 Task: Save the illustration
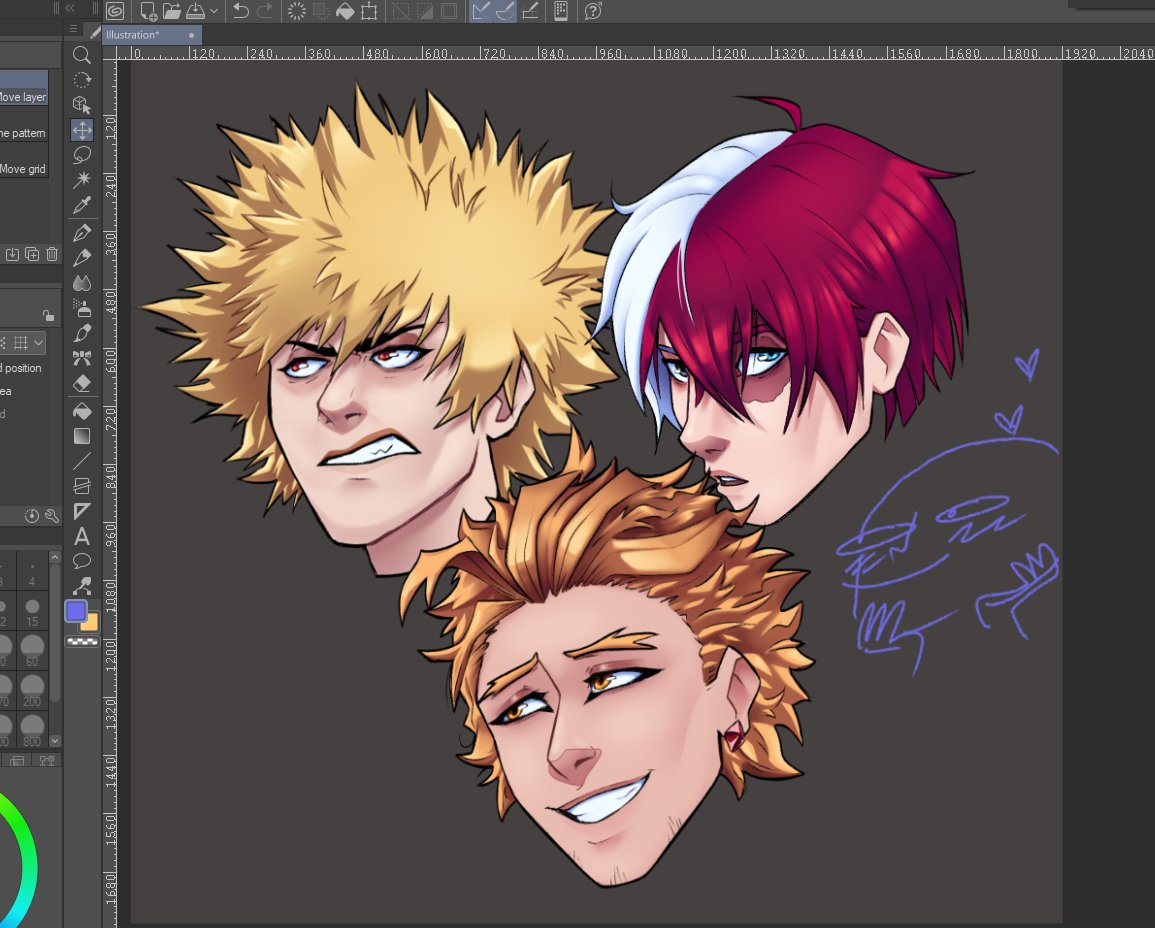tap(195, 11)
